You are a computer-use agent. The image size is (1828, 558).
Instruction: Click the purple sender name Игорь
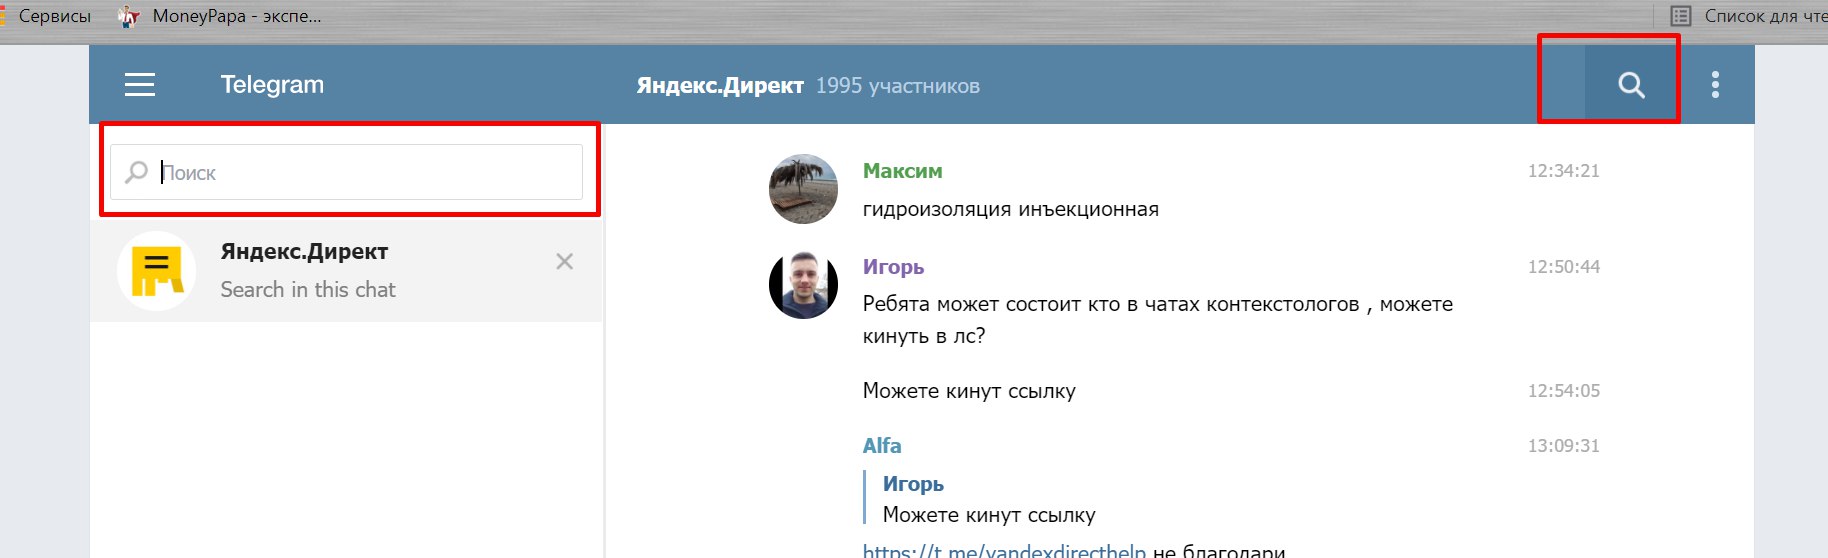click(893, 267)
